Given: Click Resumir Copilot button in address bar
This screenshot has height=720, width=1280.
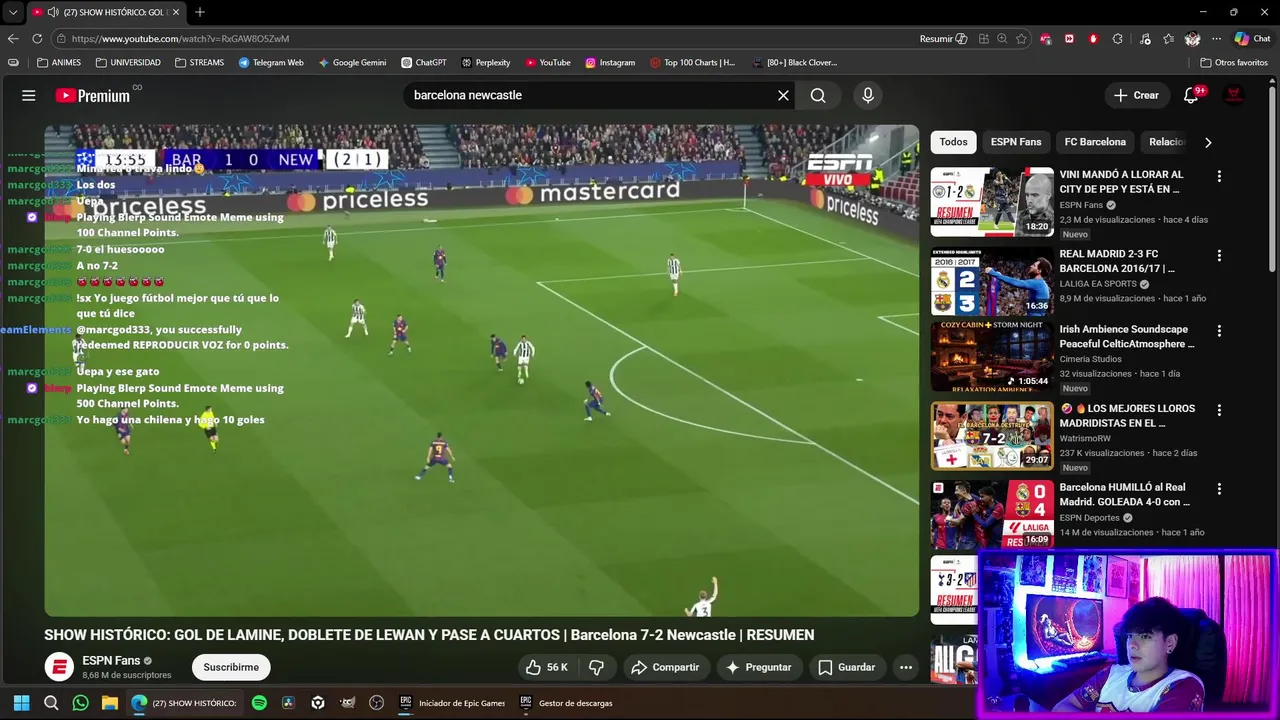Looking at the screenshot, I should coord(943,39).
